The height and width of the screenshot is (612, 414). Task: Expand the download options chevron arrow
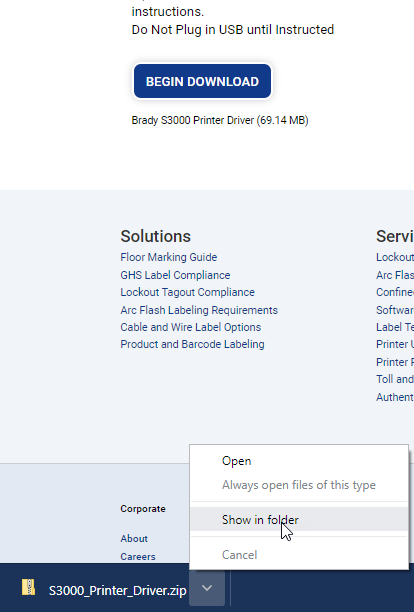click(x=207, y=588)
